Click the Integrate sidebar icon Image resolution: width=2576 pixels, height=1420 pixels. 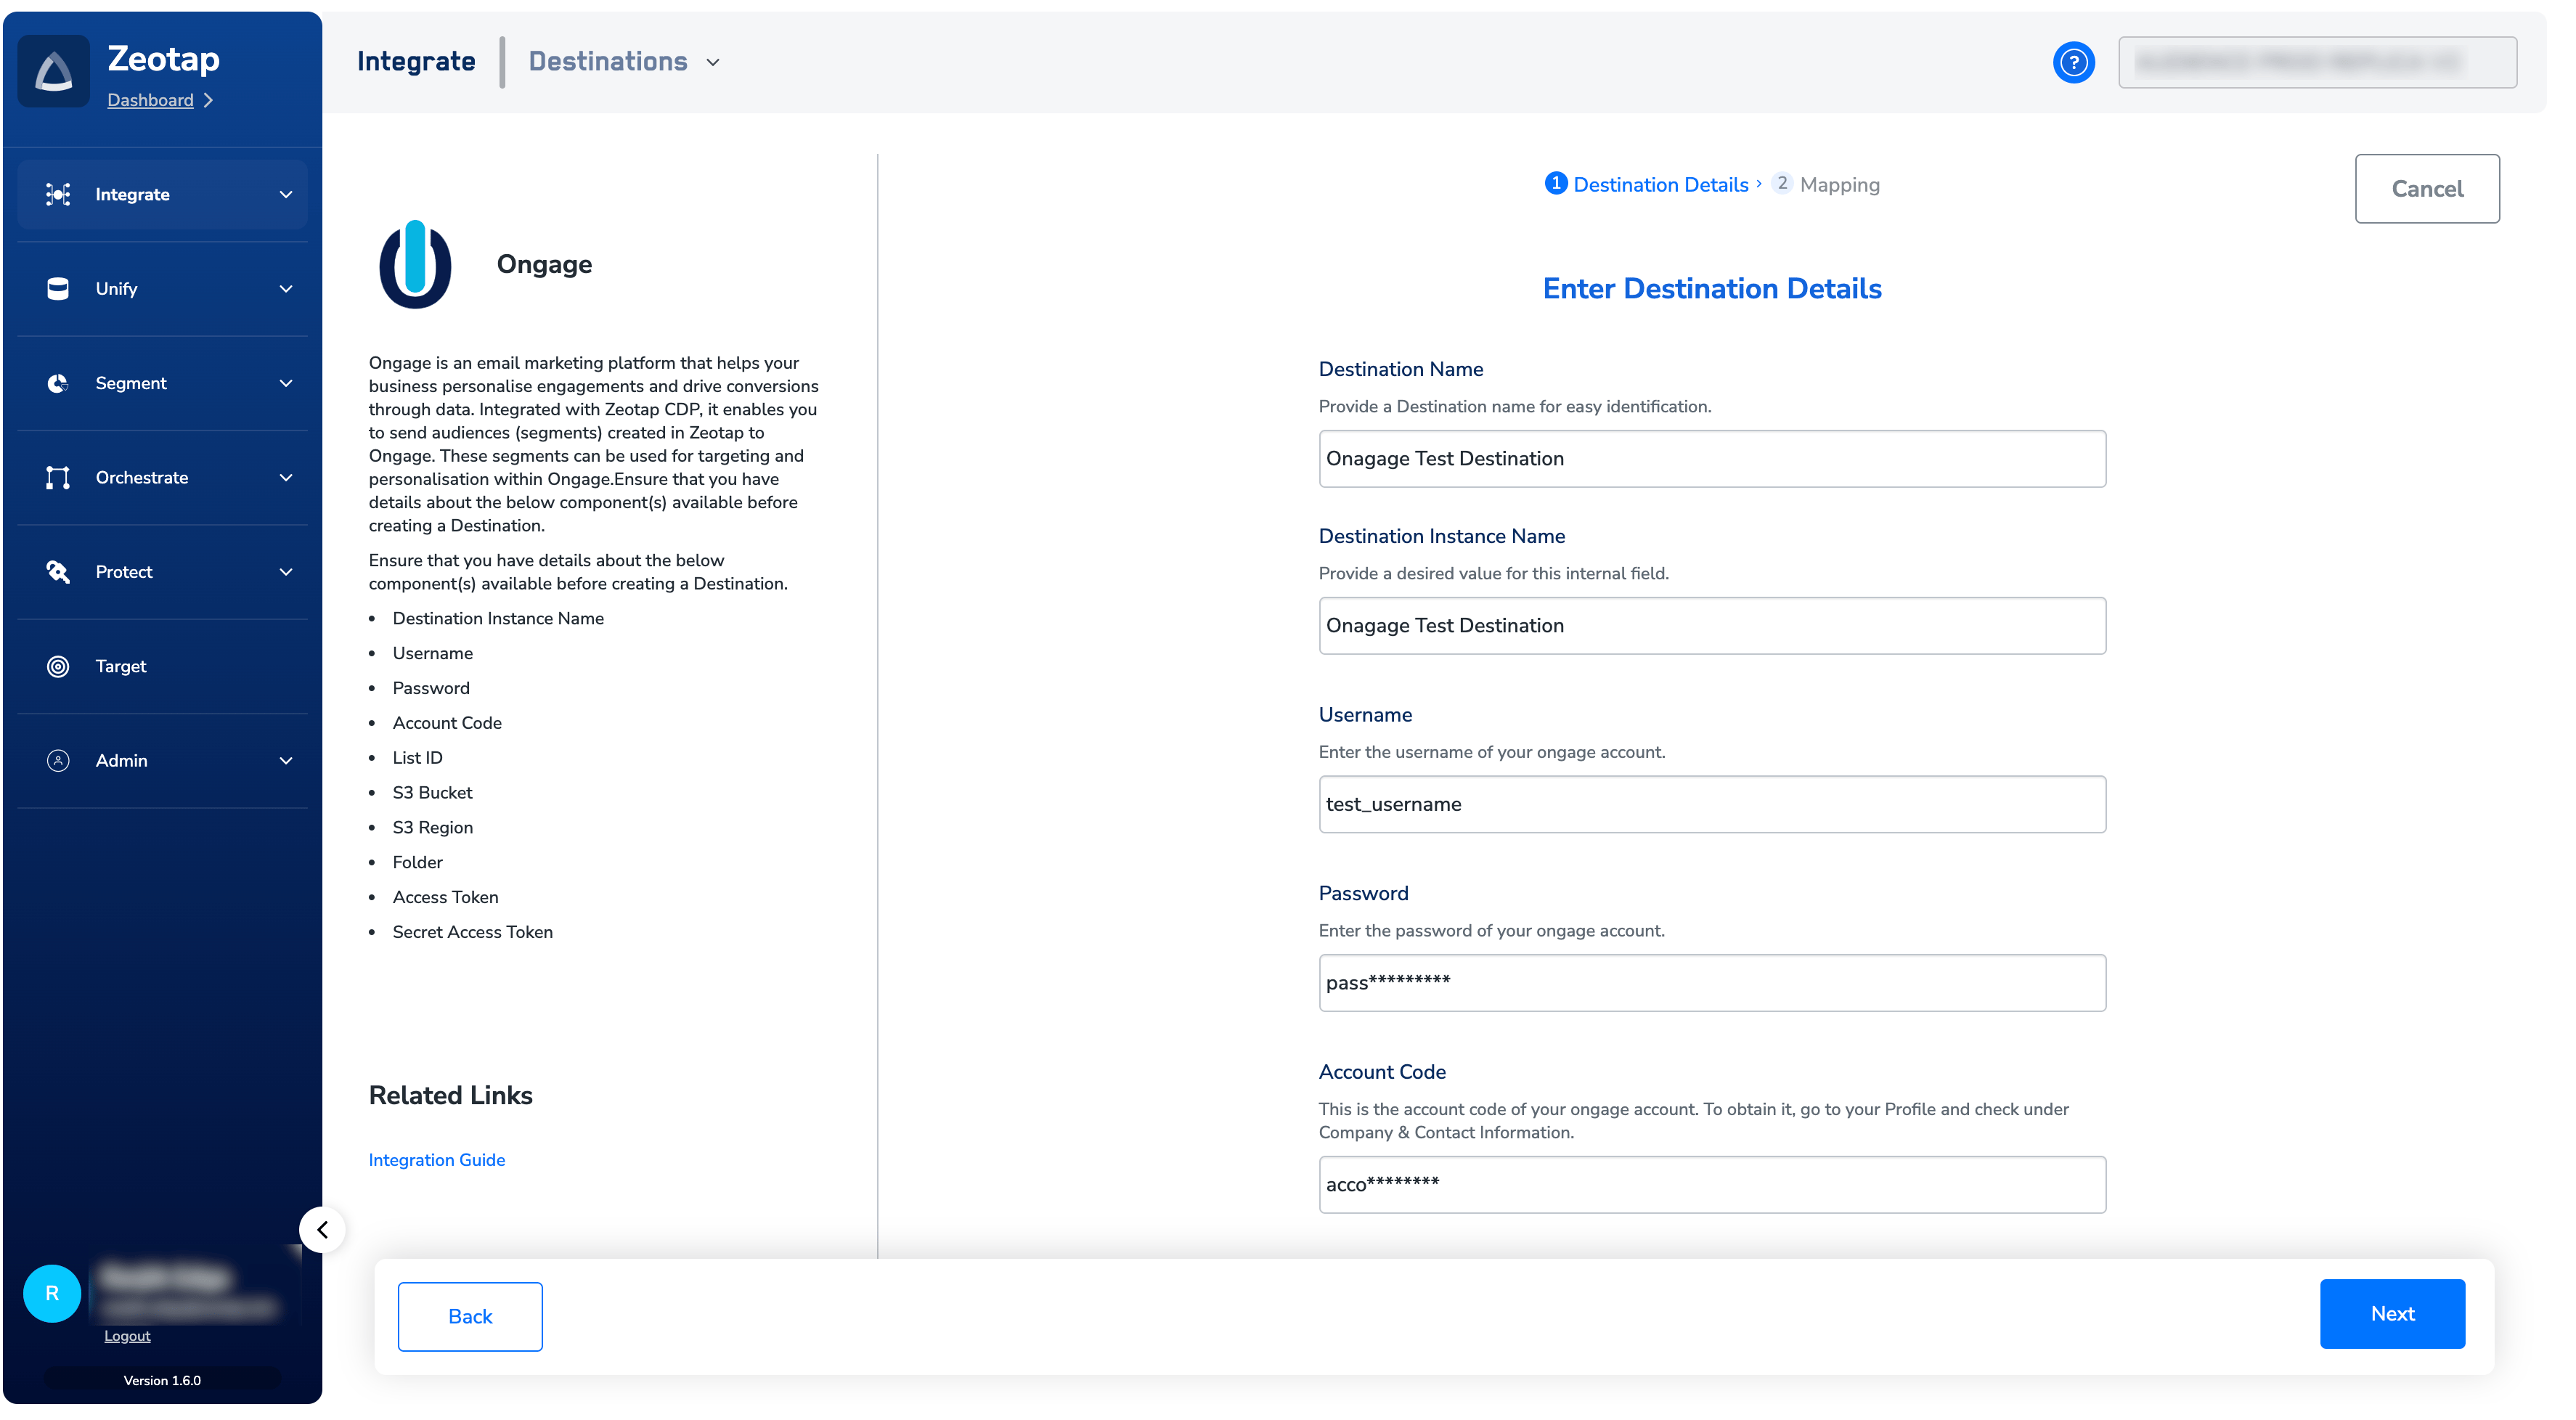click(x=58, y=194)
